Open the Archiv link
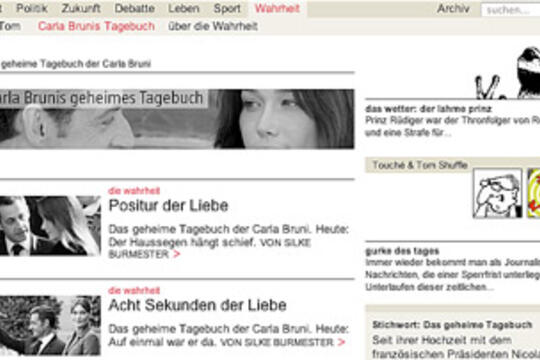The height and width of the screenshot is (360, 540). click(x=453, y=9)
